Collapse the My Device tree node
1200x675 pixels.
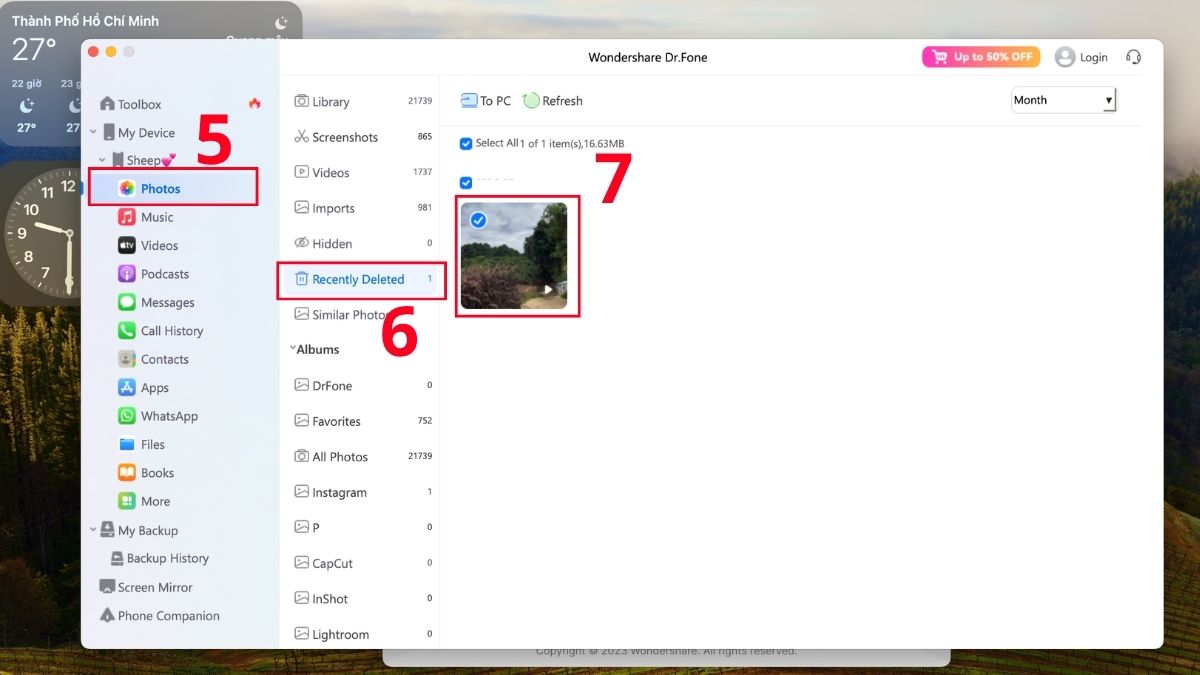pos(94,132)
